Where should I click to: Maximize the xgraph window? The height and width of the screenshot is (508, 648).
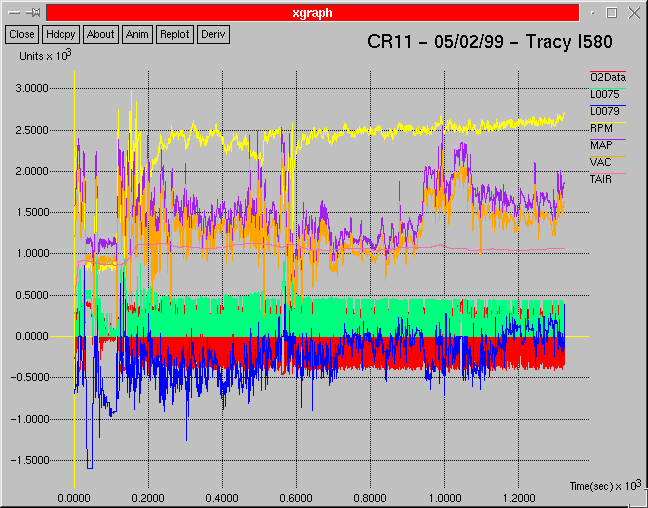[612, 13]
